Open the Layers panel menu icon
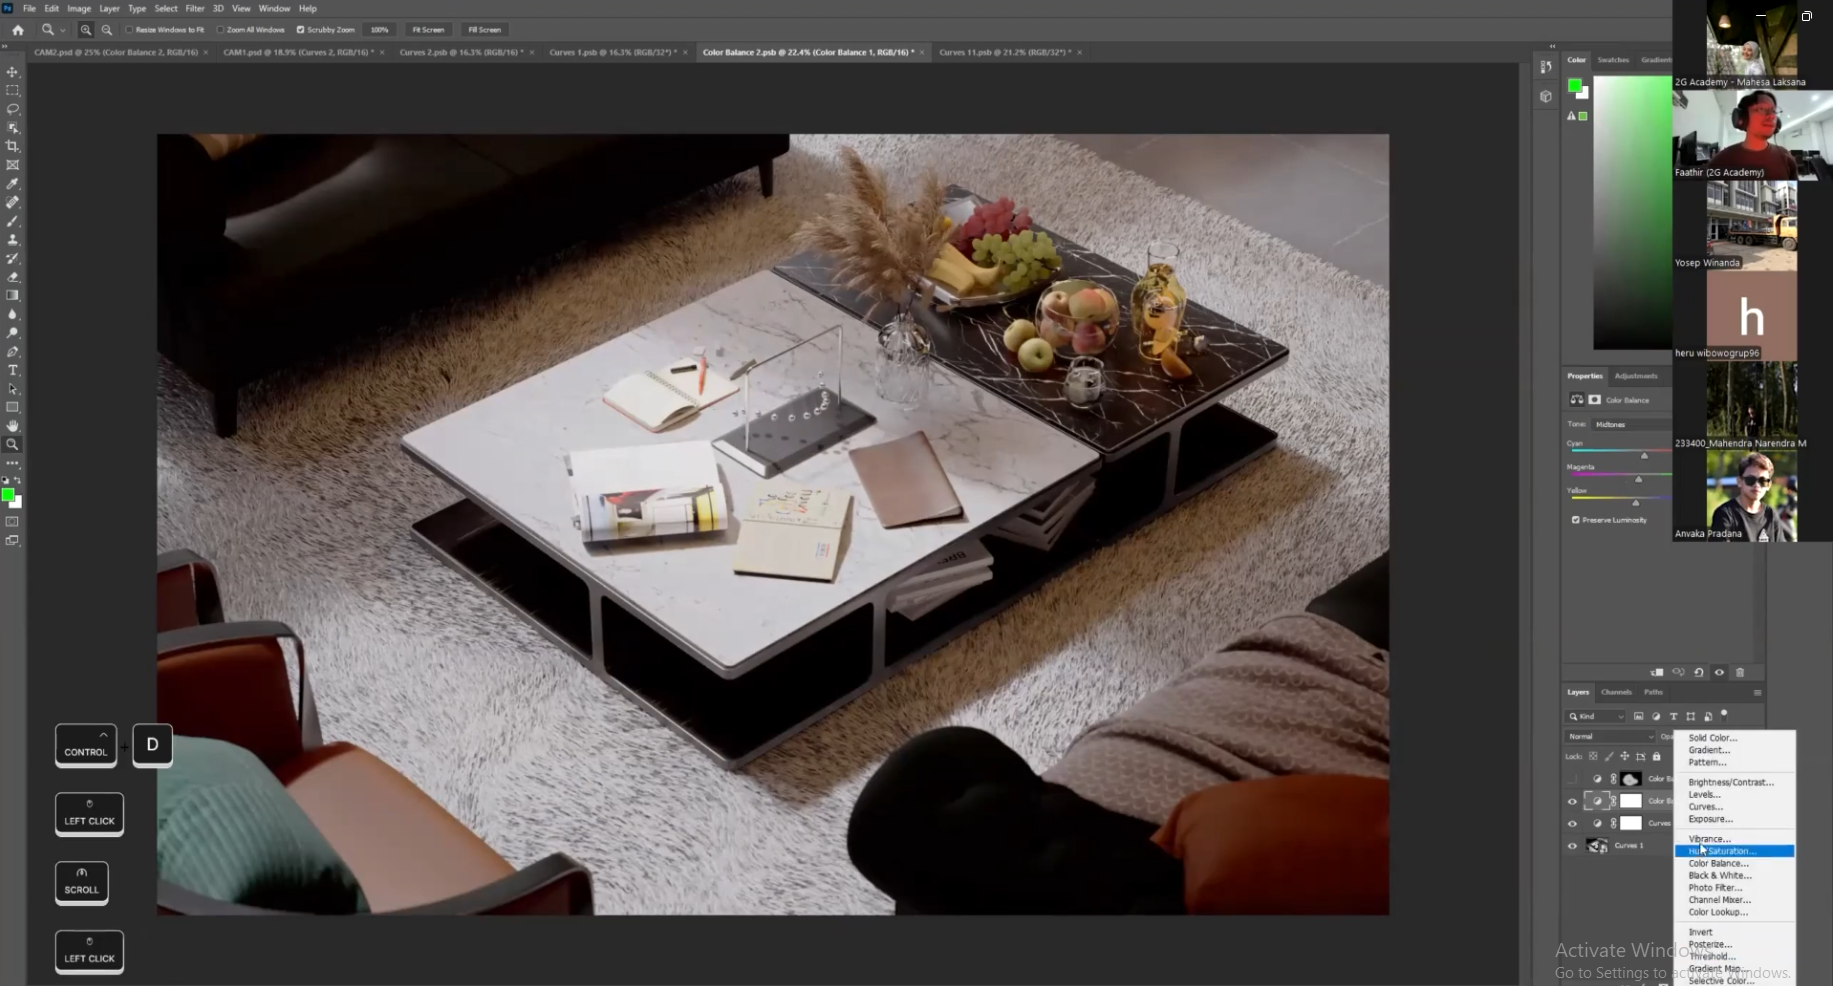The image size is (1833, 986). coord(1757,693)
